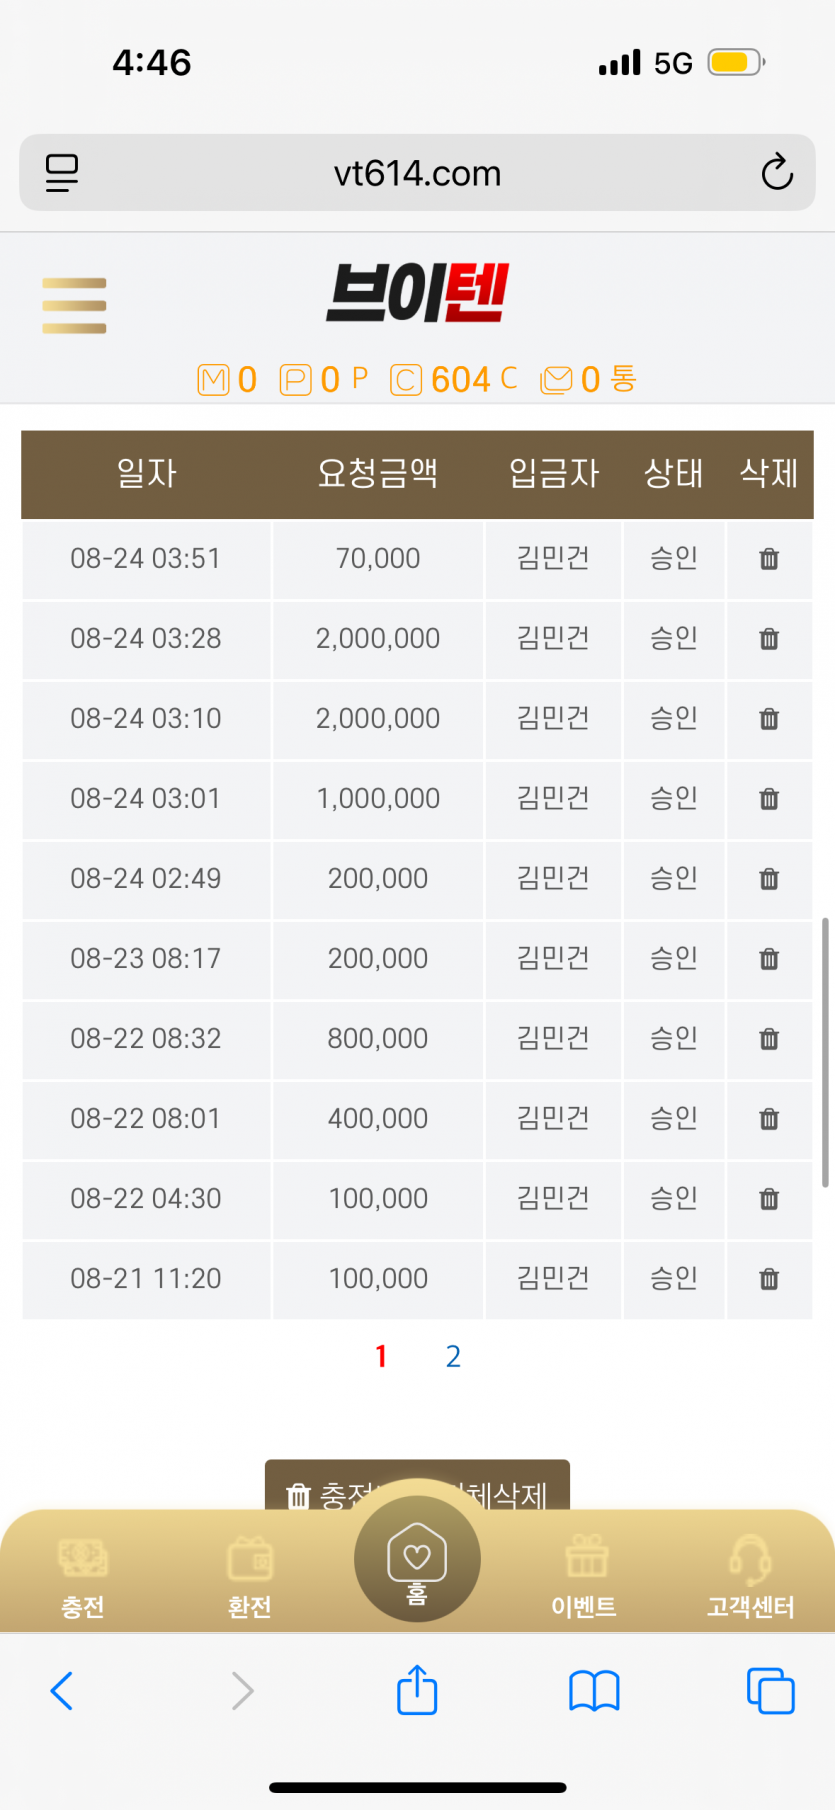This screenshot has height=1810, width=835.
Task: Open the Safari tabs overview icon
Action: pyautogui.click(x=771, y=1691)
